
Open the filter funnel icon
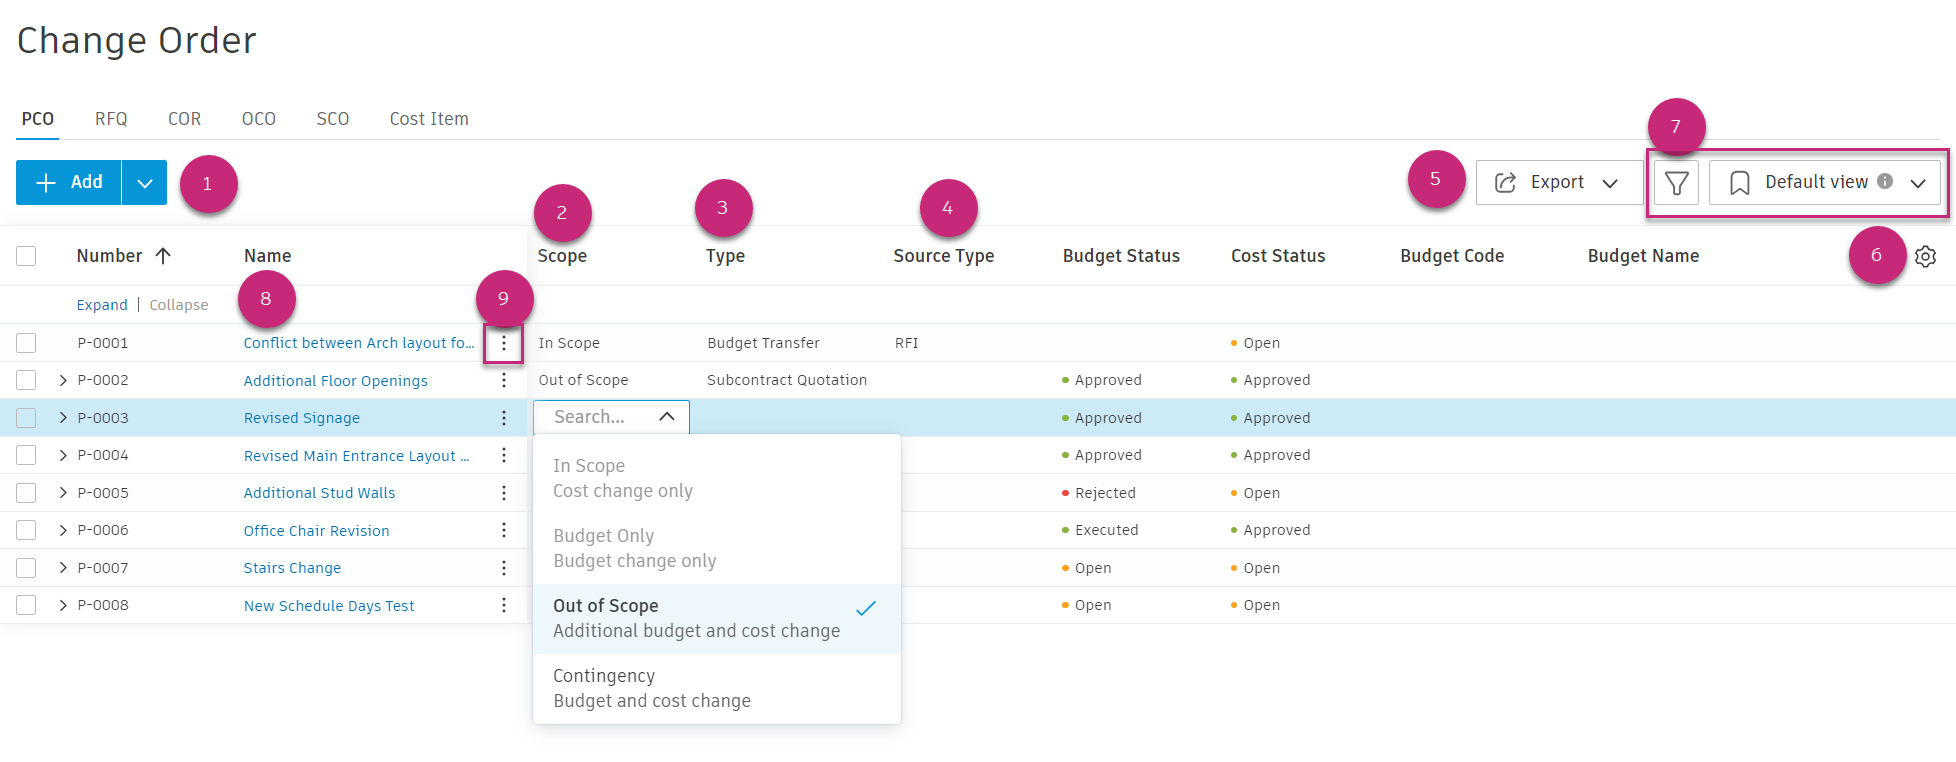click(1676, 183)
